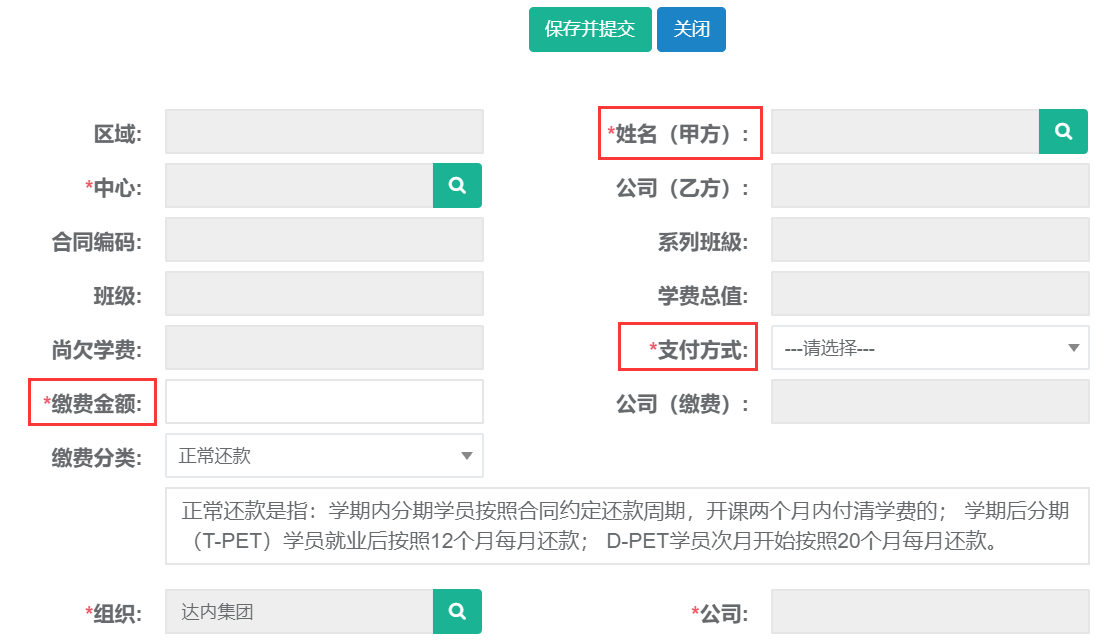Viewport: 1111px width, 641px height.
Task: Expand the 支付方式 dropdown
Action: [x=929, y=348]
